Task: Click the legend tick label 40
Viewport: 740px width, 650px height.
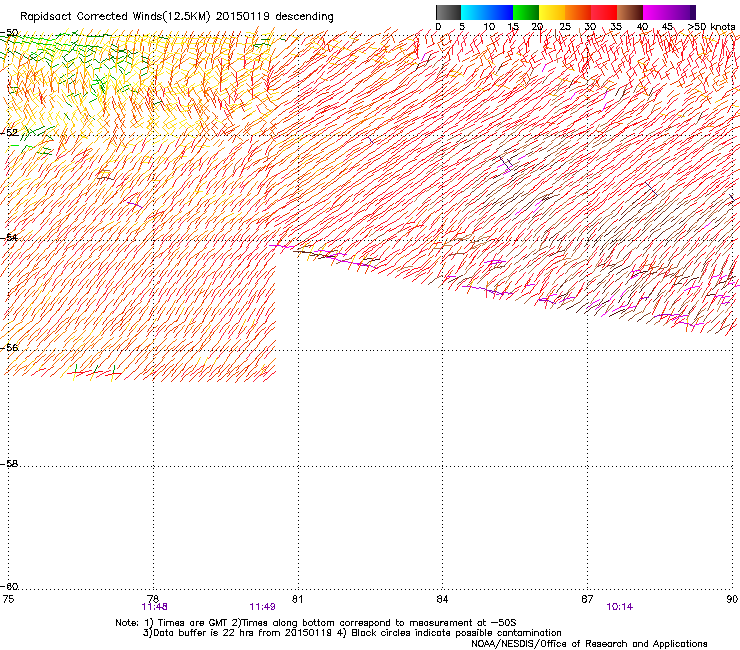Action: (642, 27)
